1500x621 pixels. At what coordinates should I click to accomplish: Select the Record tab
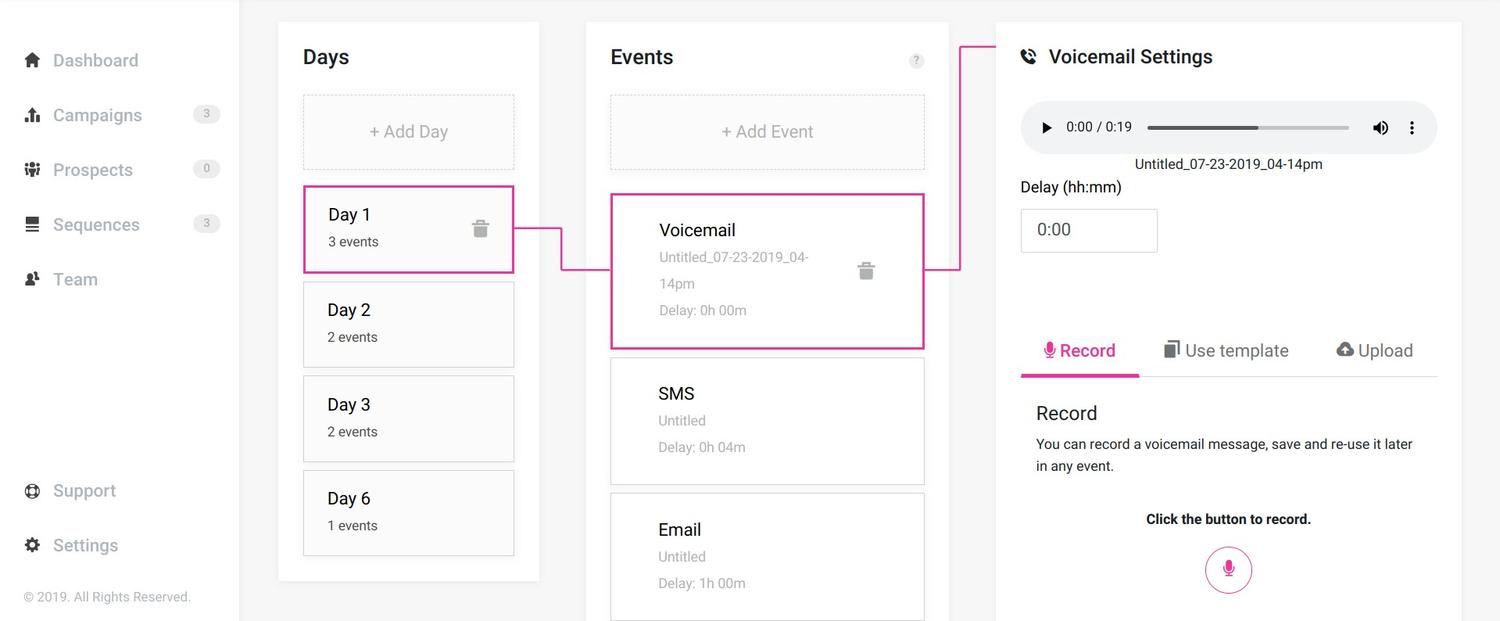click(x=1079, y=350)
